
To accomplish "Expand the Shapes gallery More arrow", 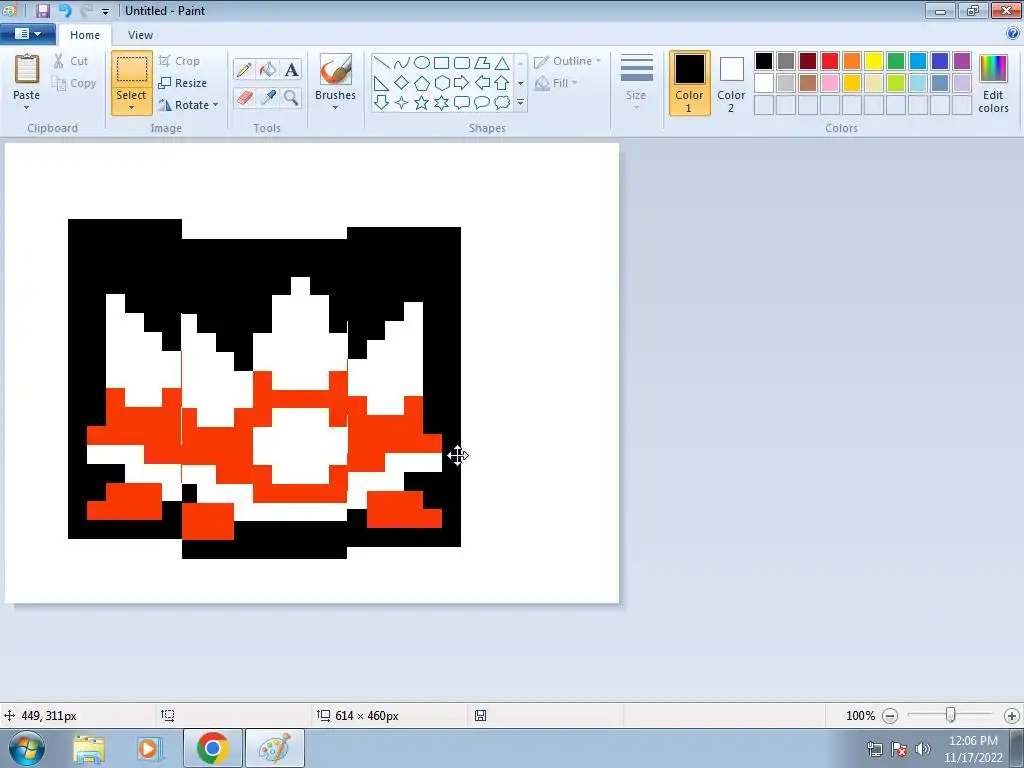I will [x=520, y=103].
